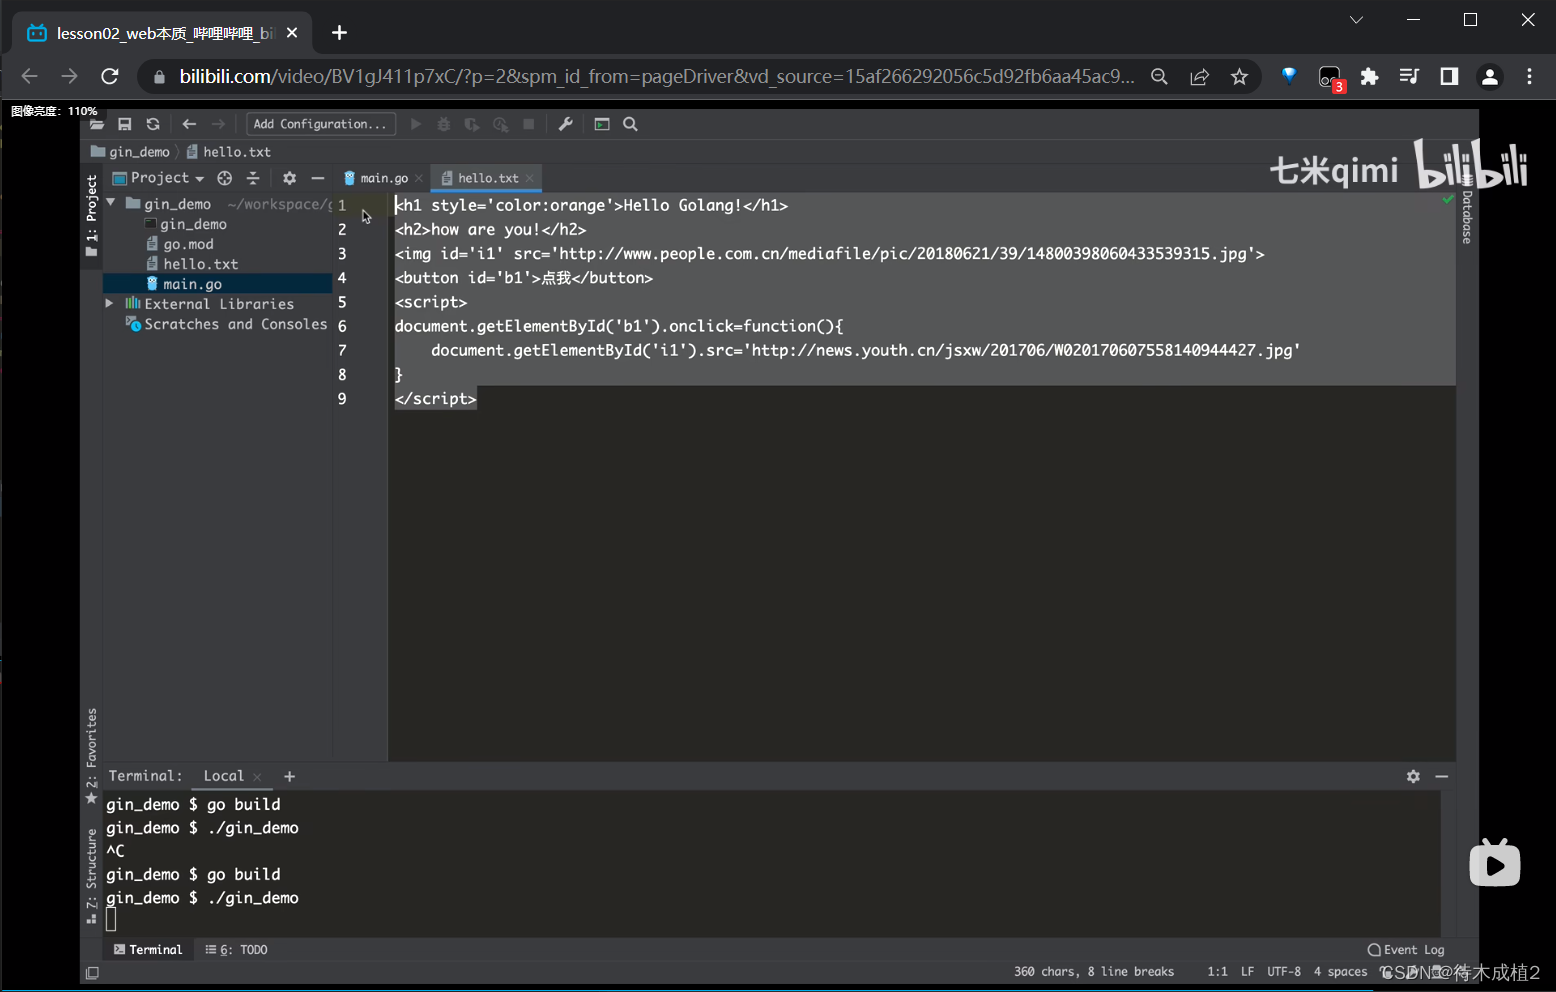Switch to the hello.txt editor tab
Screen dimensions: 1556x992
pos(488,178)
